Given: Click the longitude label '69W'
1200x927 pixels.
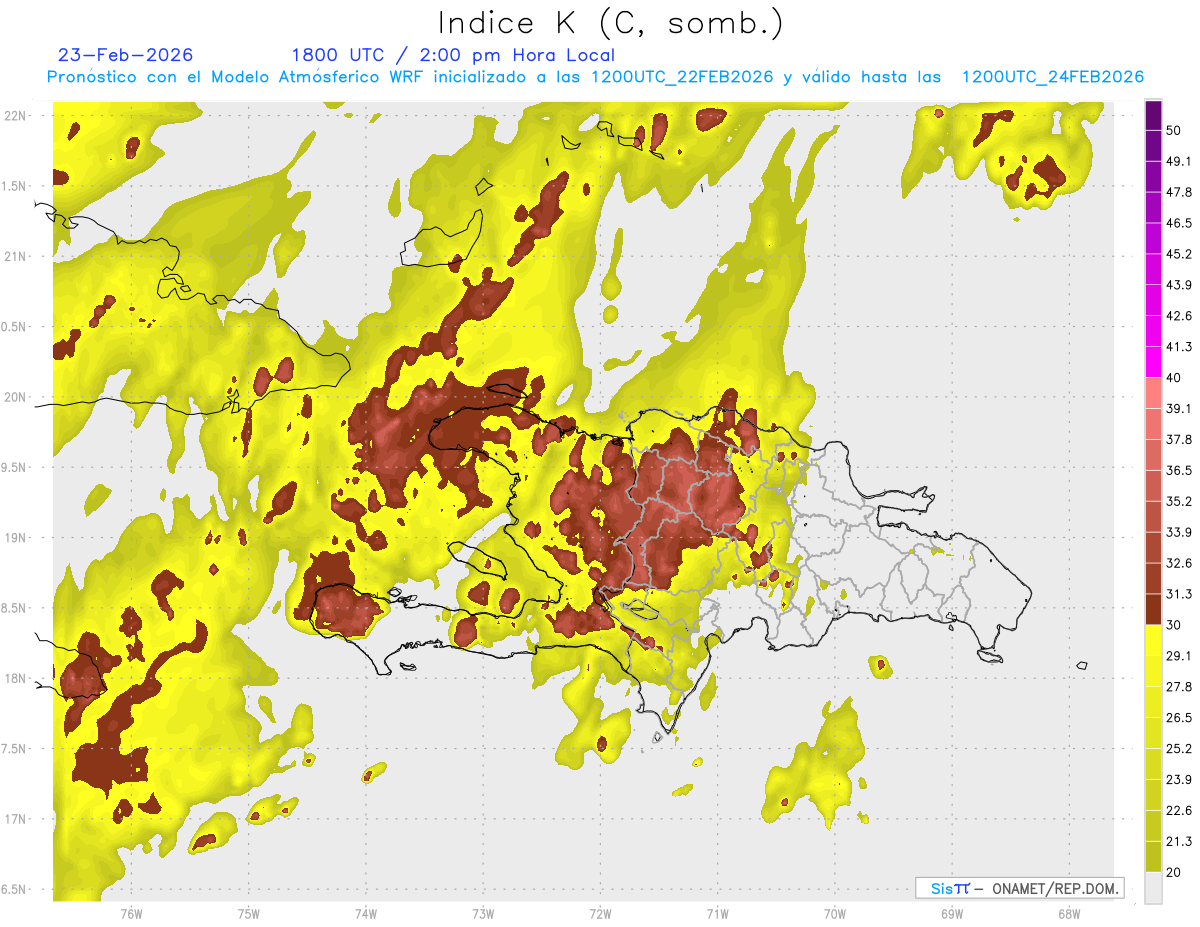Looking at the screenshot, I should (951, 914).
